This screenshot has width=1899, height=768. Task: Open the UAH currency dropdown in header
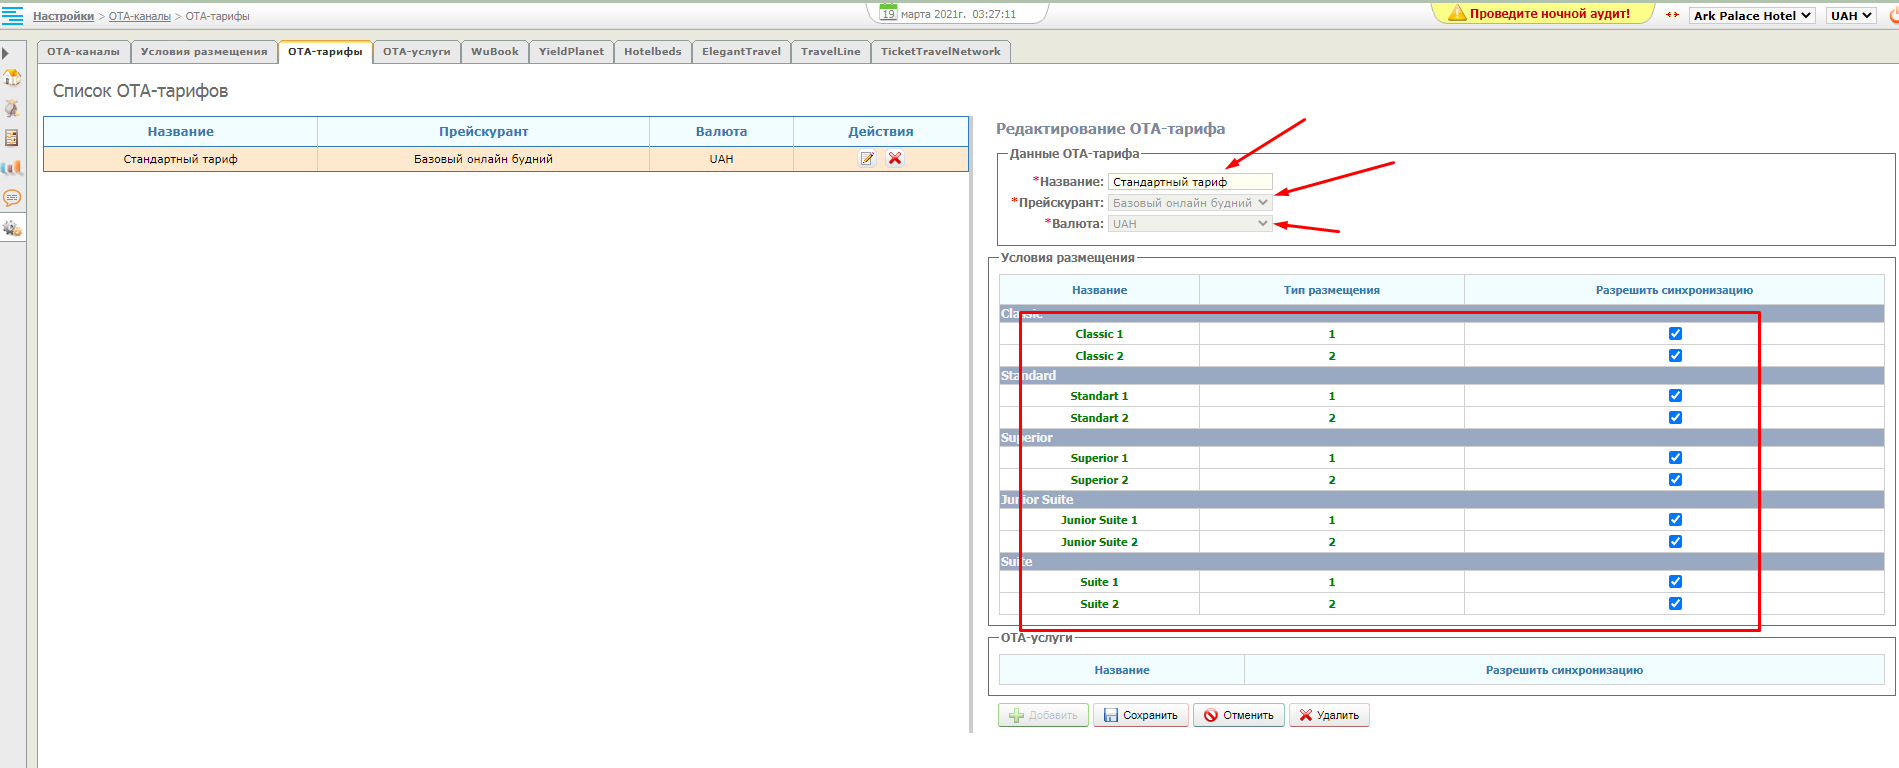[x=1851, y=16]
